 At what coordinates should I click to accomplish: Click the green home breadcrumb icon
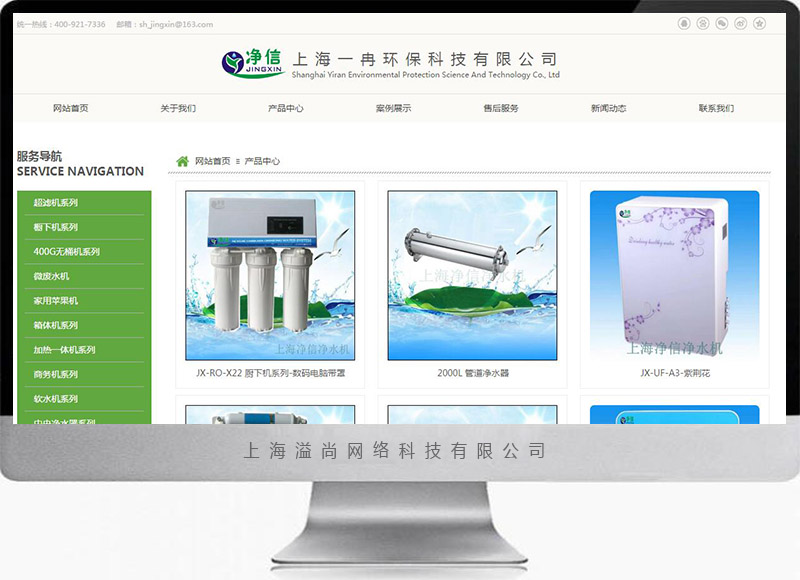tap(182, 161)
